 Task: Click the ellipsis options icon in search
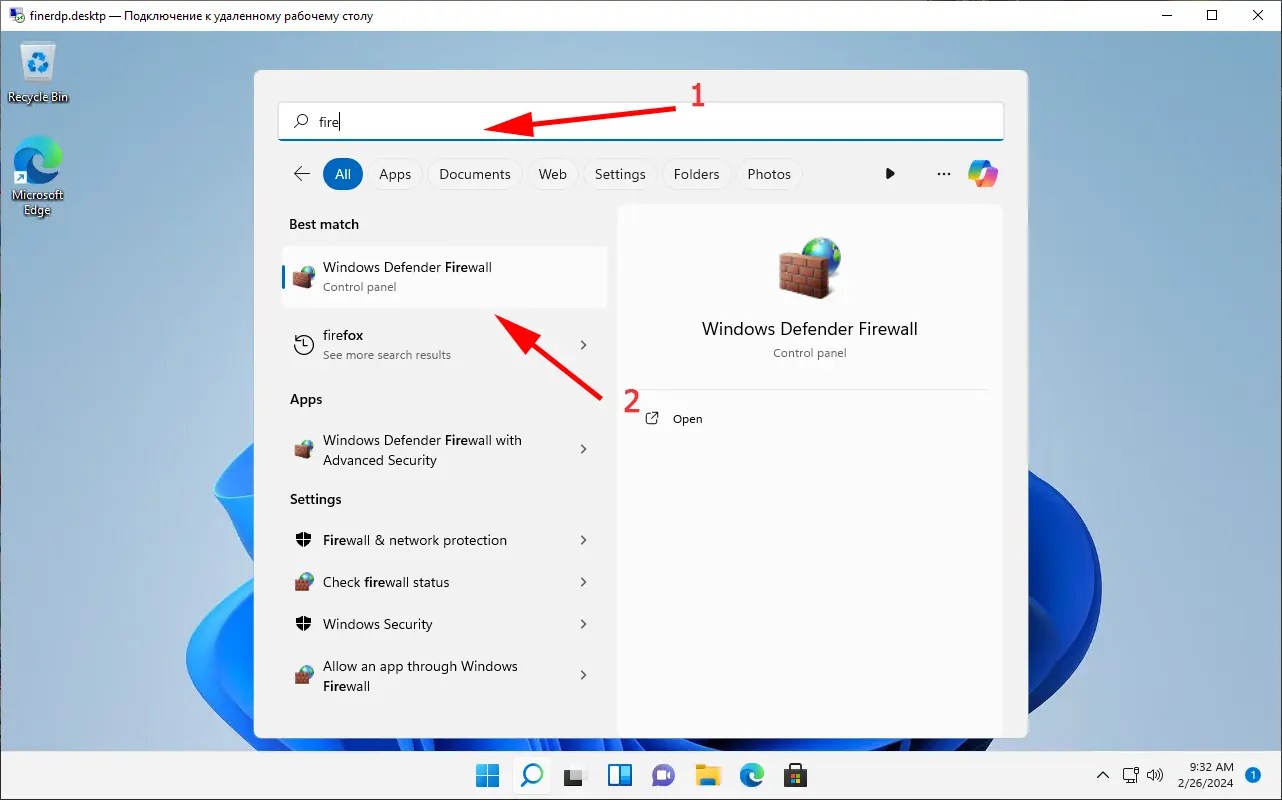(943, 173)
